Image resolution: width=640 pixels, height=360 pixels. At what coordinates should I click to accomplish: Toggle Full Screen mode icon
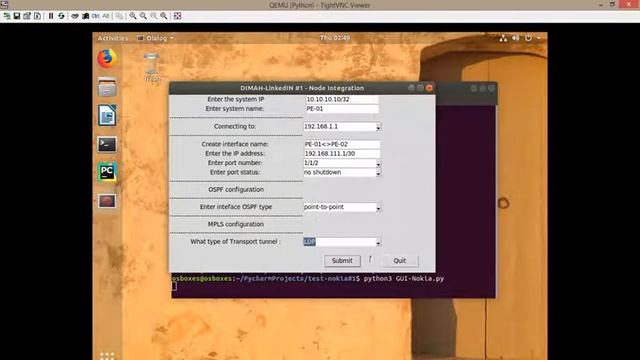(x=178, y=16)
